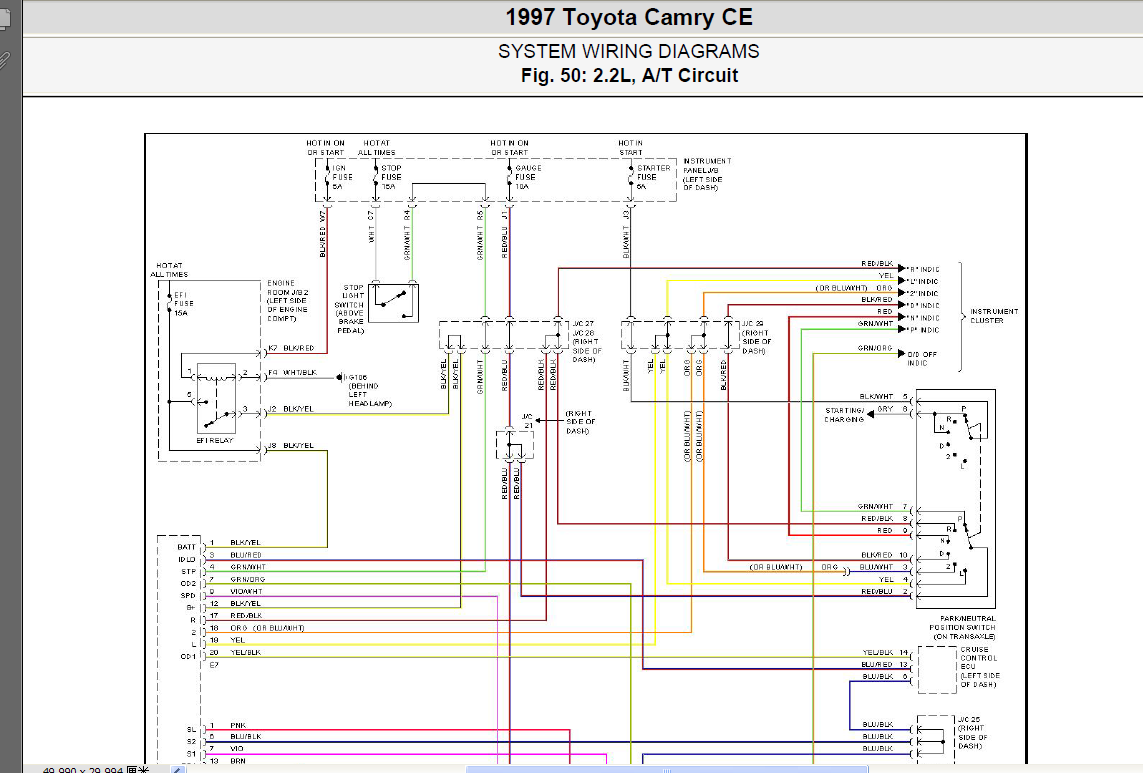The height and width of the screenshot is (773, 1143).
Task: Open the attachments paperclip panel
Action: click(4, 60)
